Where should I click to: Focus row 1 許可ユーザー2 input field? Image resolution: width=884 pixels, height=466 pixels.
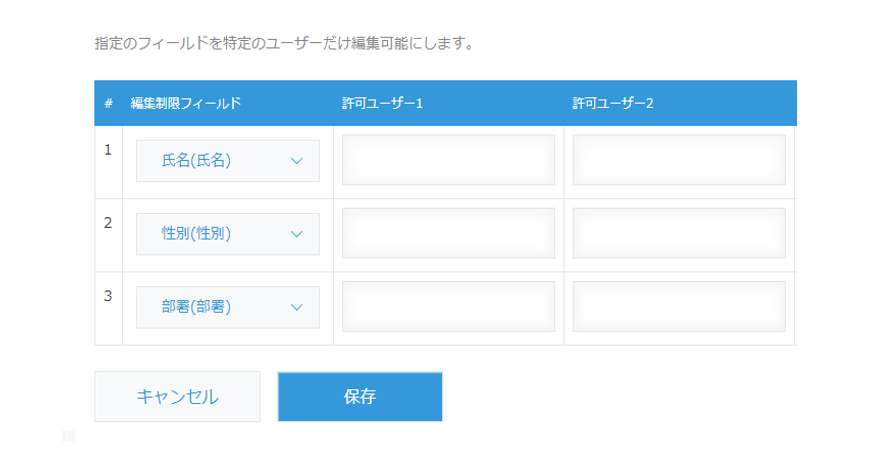679,159
